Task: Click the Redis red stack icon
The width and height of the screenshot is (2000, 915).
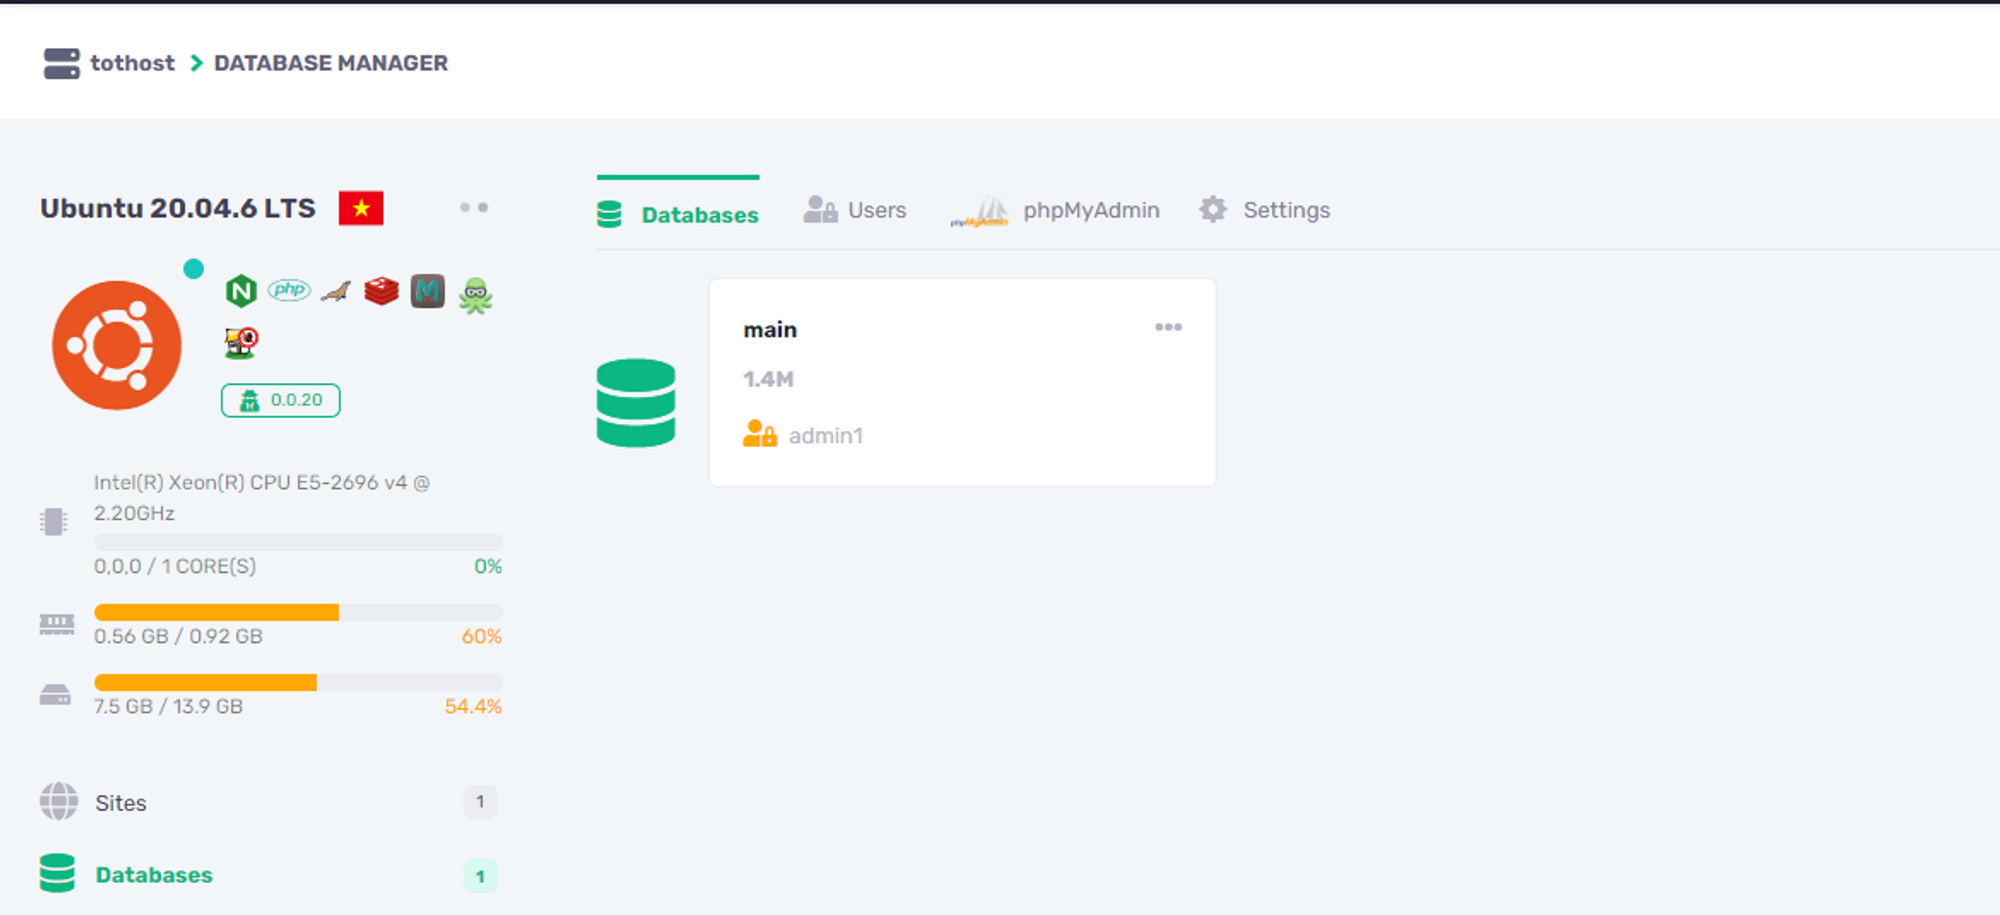Action: (x=381, y=291)
